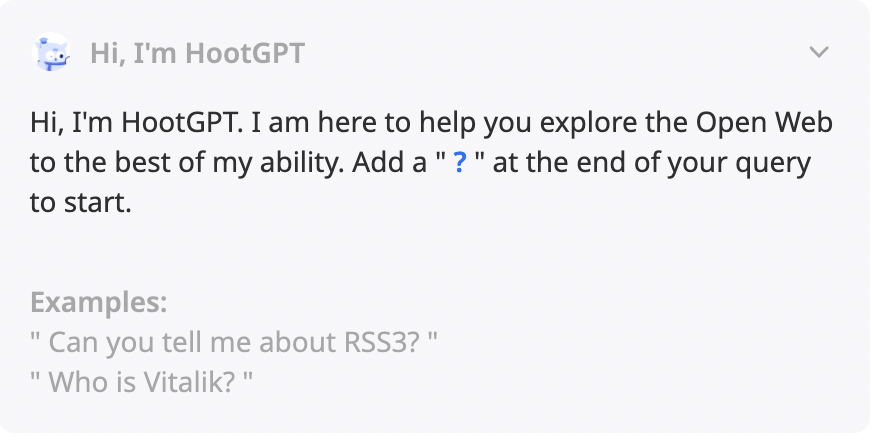This screenshot has height=444, width=872.
Task: Click the word "query" in the instructions
Action: click(x=775, y=164)
